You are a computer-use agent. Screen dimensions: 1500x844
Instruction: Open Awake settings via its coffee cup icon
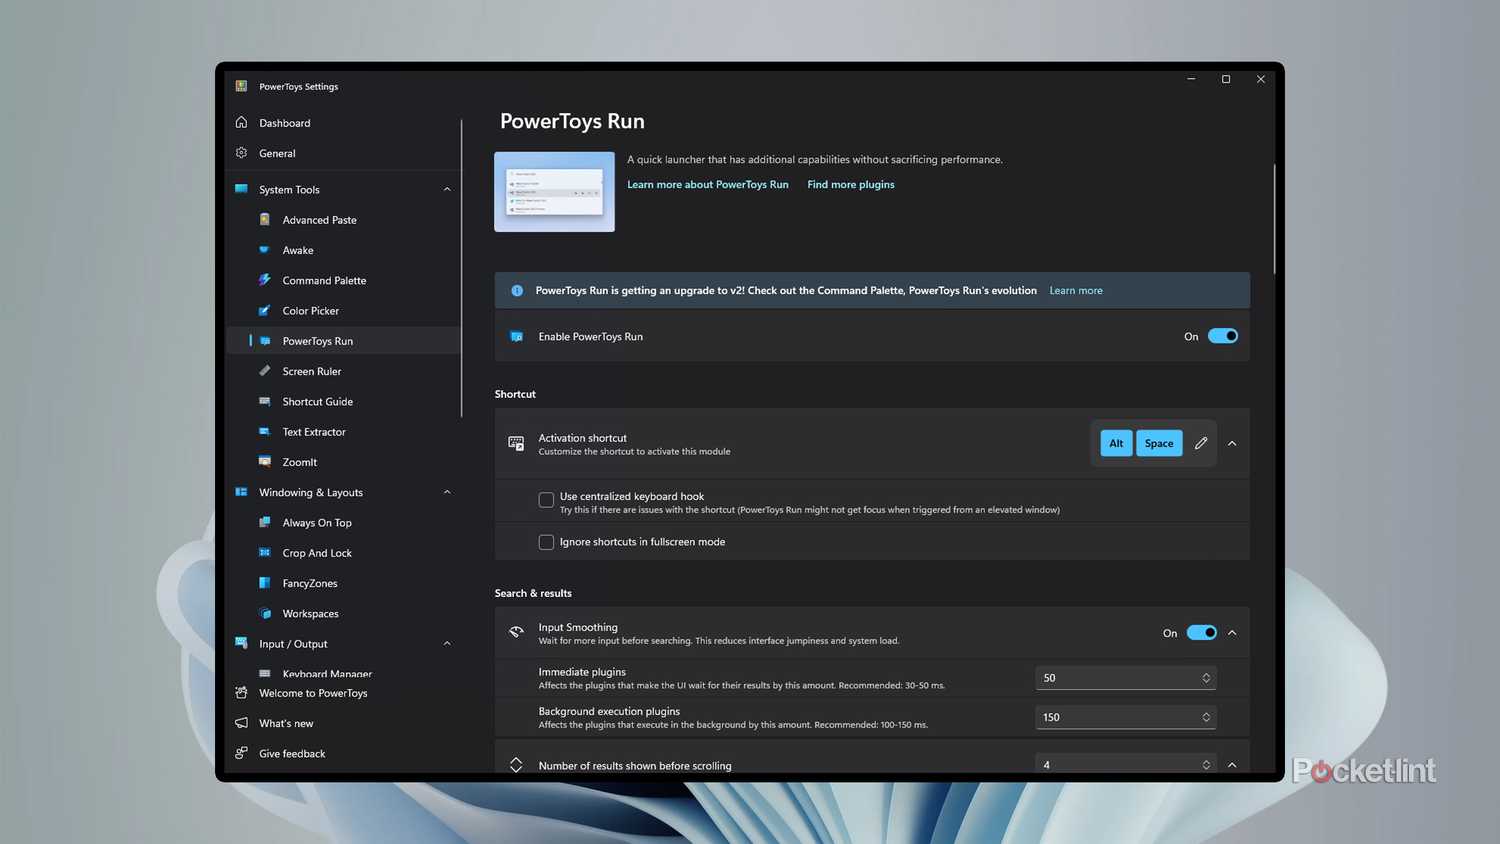pos(265,250)
